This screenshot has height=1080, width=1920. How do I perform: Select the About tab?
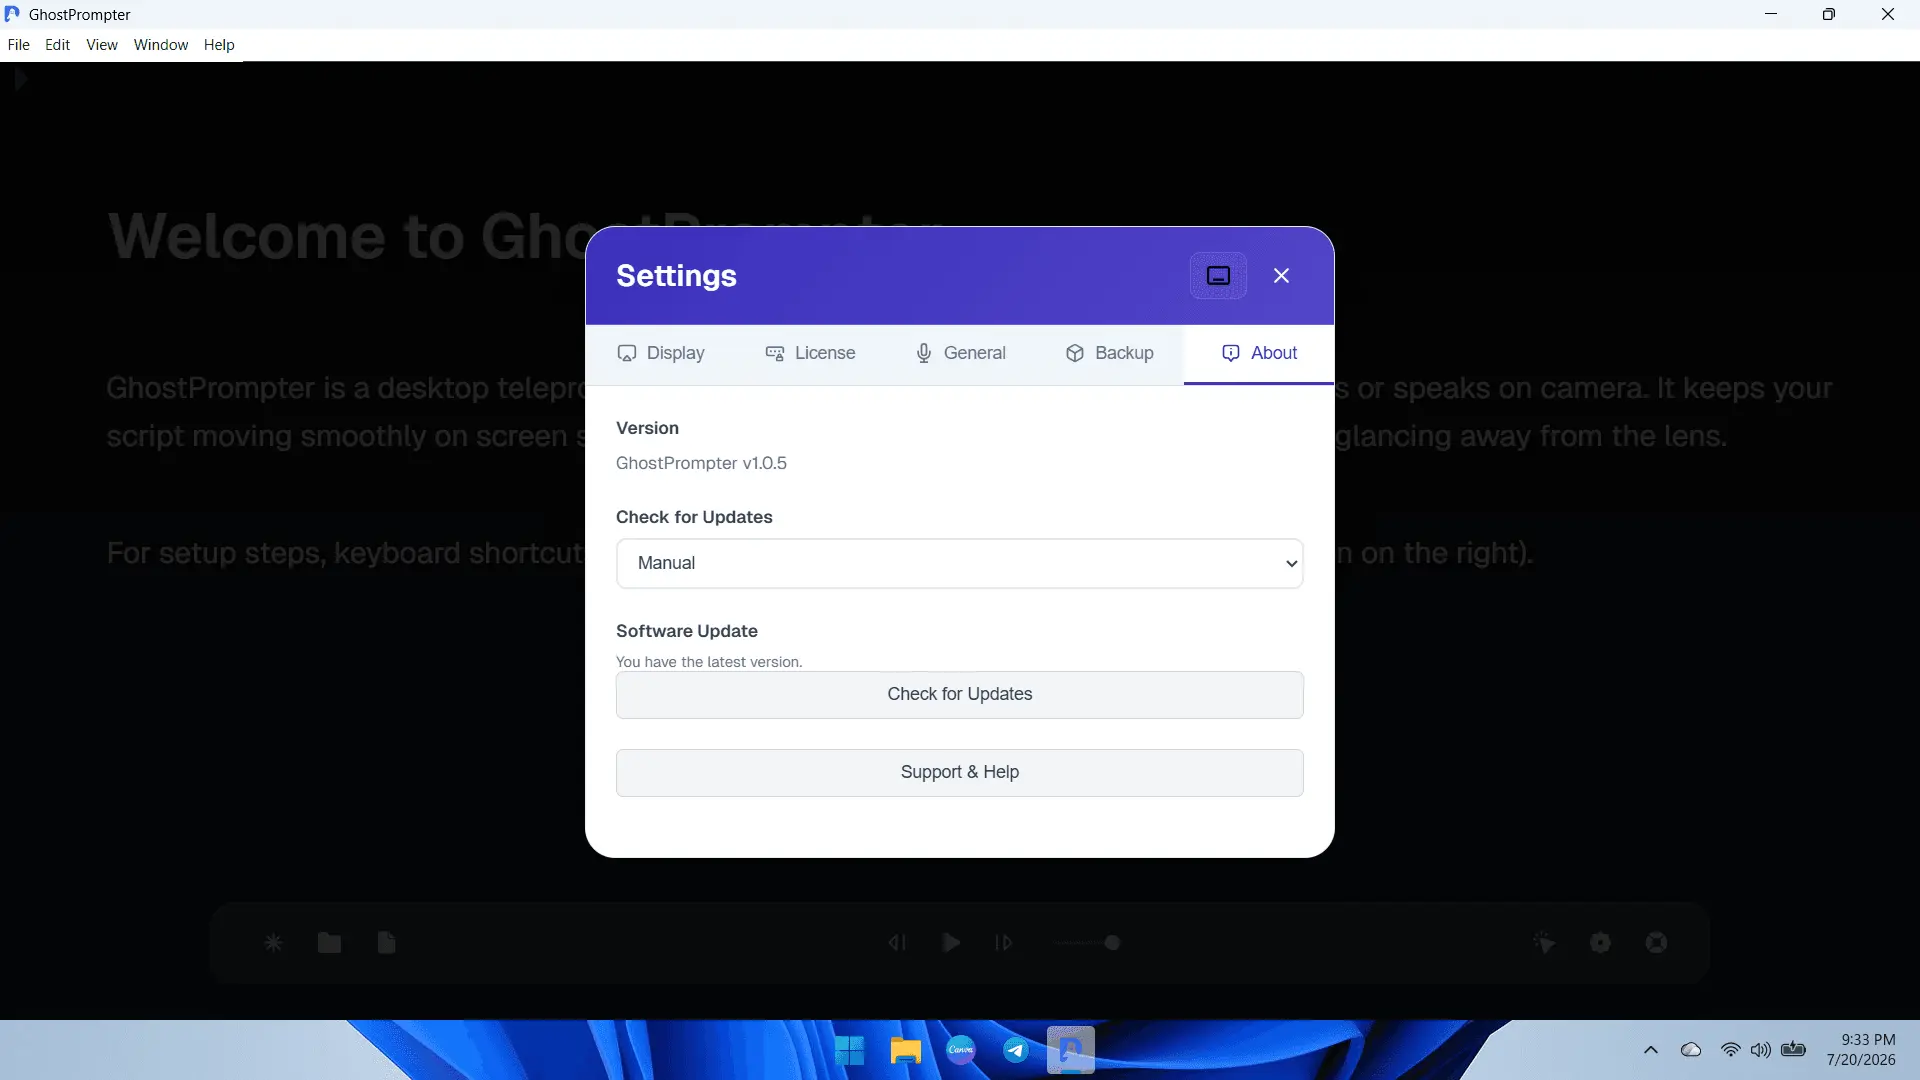[x=1259, y=353]
